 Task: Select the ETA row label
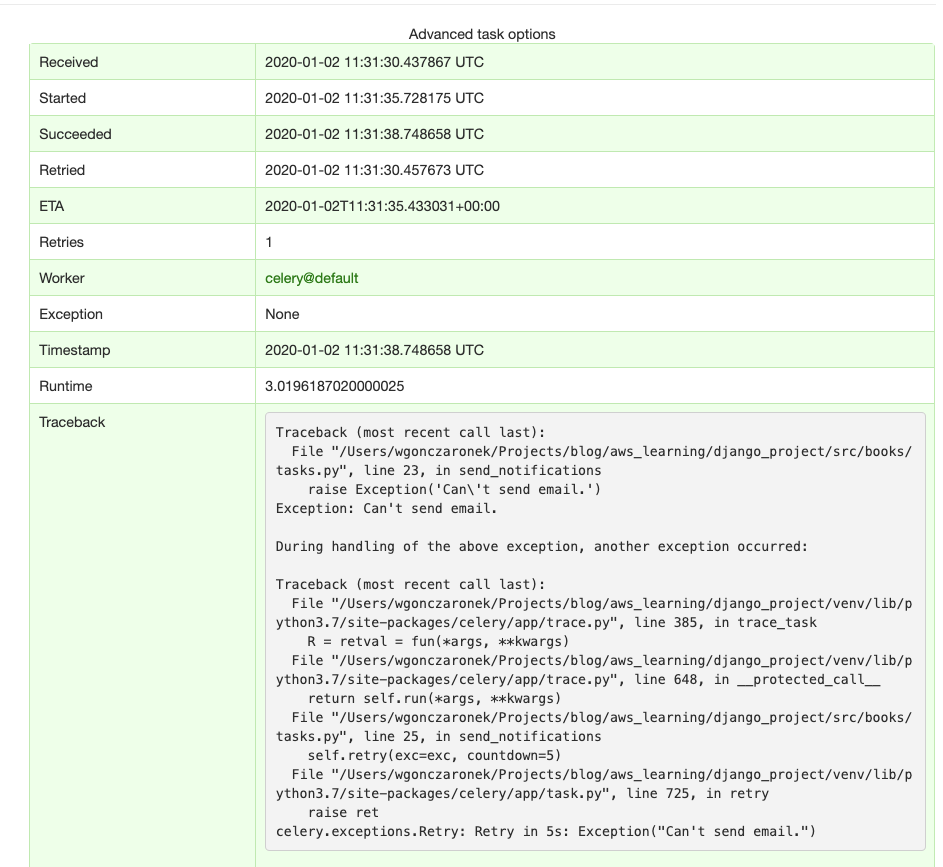52,206
